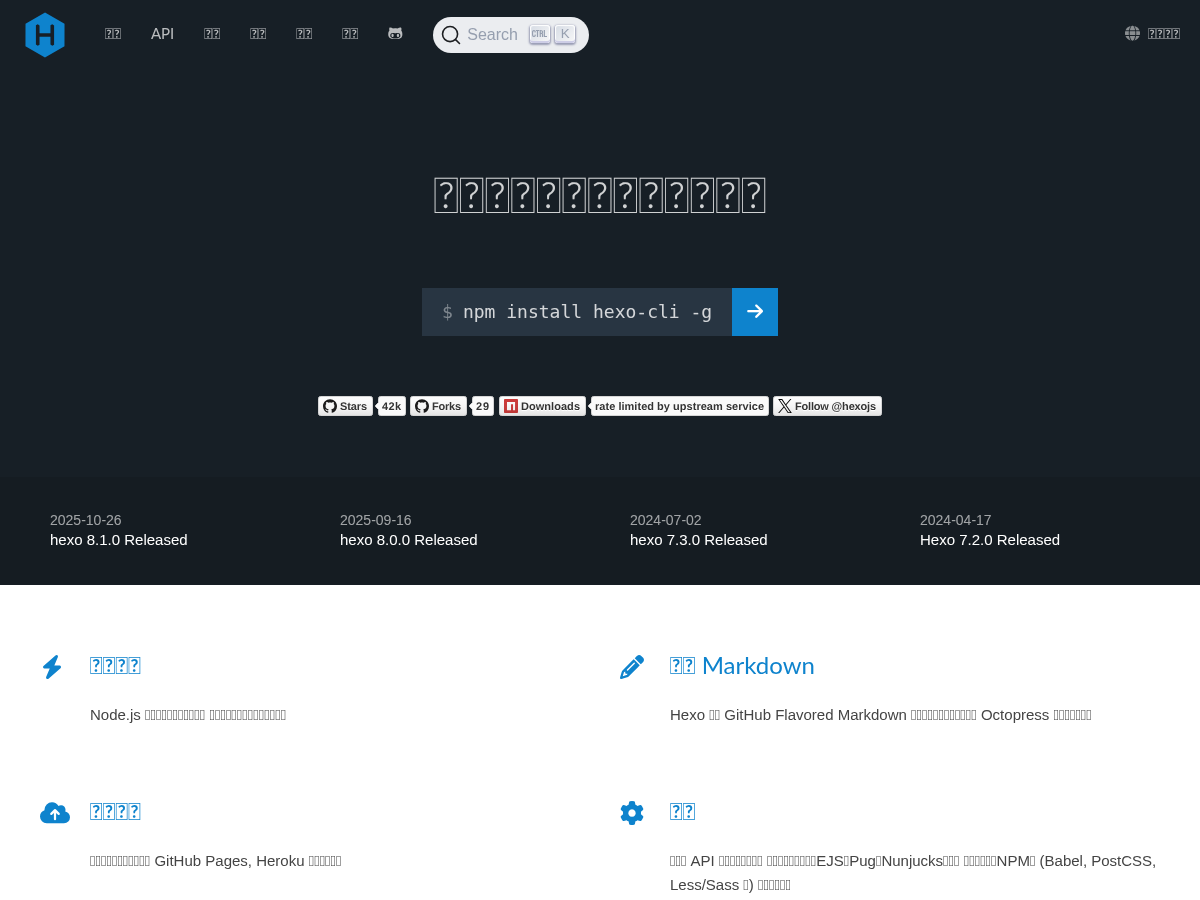Click the GitHub Pages, Heroku description text
Viewport: 1200px width, 900px height.
coord(216,861)
